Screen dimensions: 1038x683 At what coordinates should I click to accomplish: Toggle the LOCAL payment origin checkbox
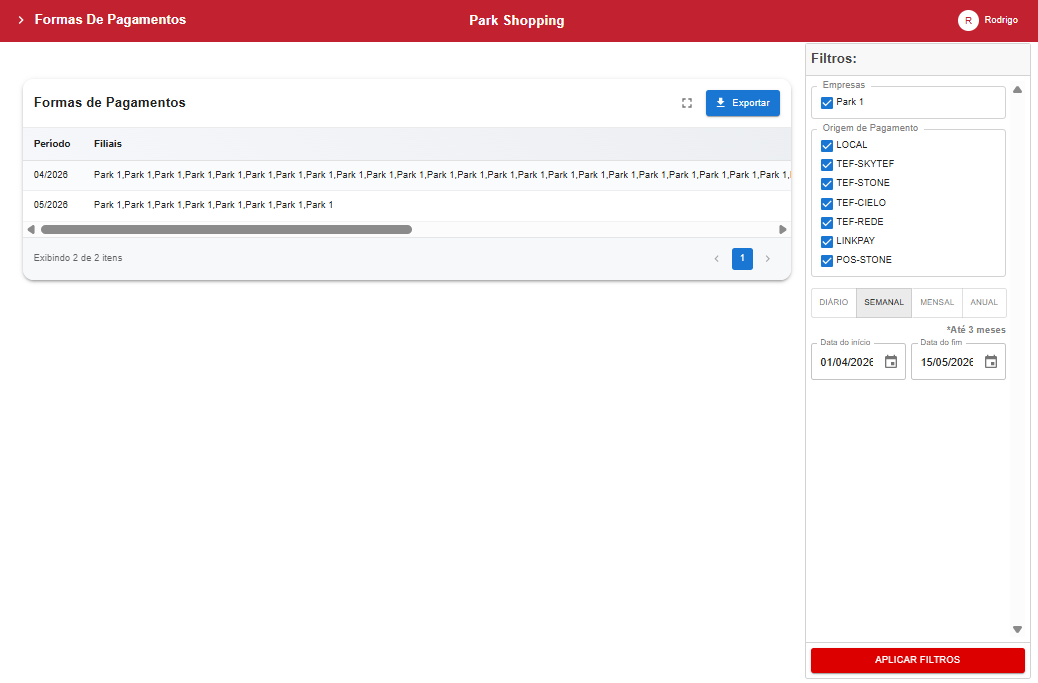(827, 146)
